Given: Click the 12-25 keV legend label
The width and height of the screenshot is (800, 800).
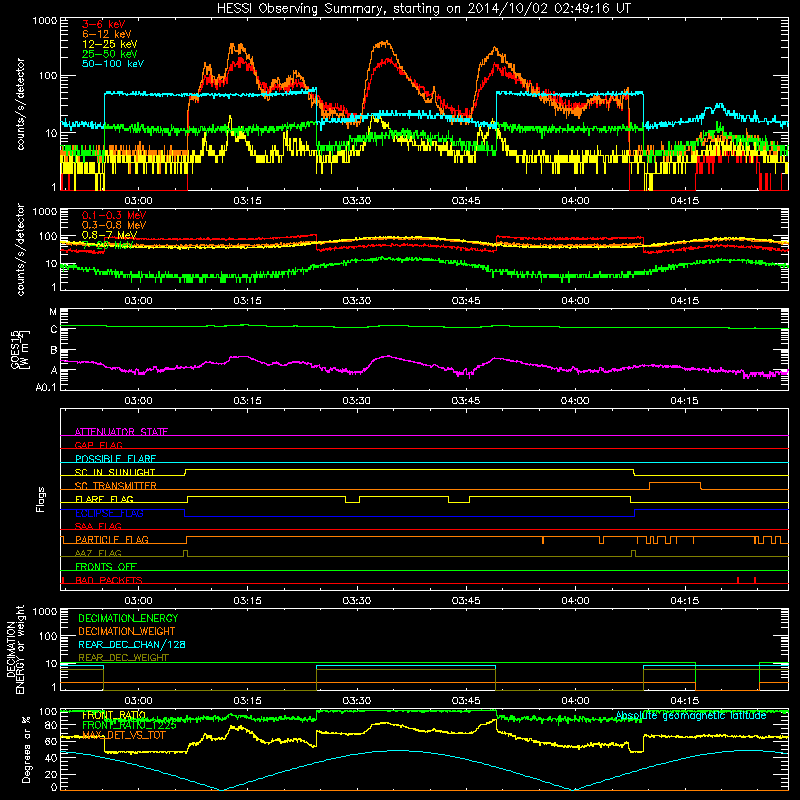Looking at the screenshot, I should 110,44.
